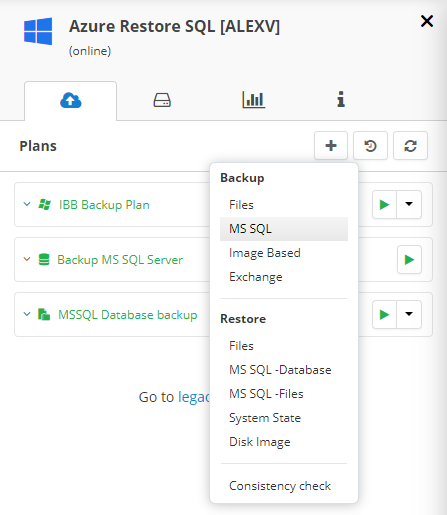The image size is (447, 515).
Task: Open dropdown arrow for IBB Backup Plan
Action: point(409,204)
